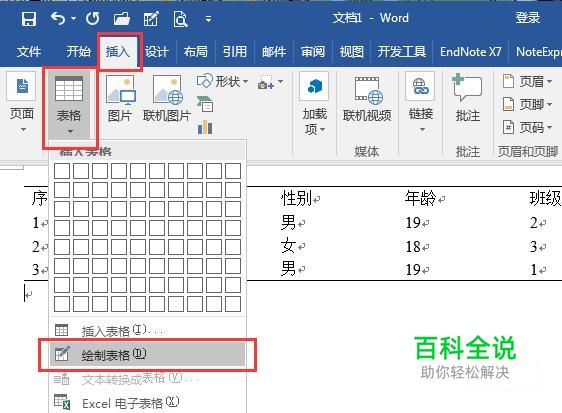
Task: Switch to the 开始 tab
Action: tap(78, 52)
